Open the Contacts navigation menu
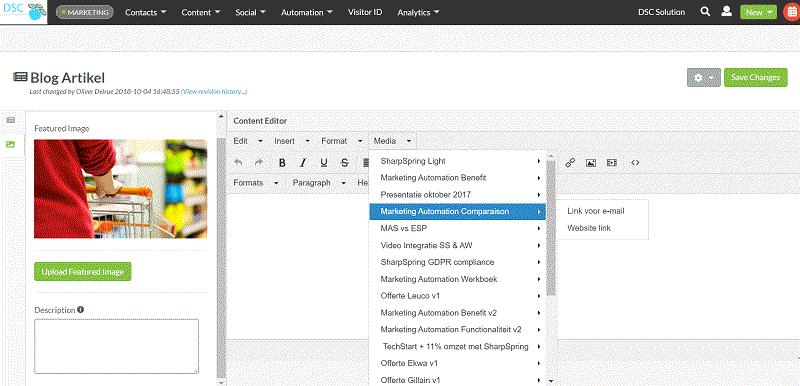 [145, 12]
